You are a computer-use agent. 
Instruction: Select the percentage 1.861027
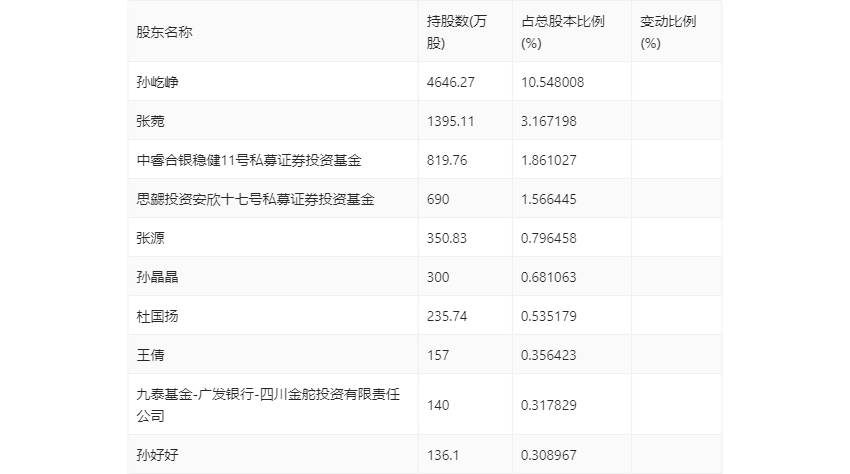click(549, 160)
